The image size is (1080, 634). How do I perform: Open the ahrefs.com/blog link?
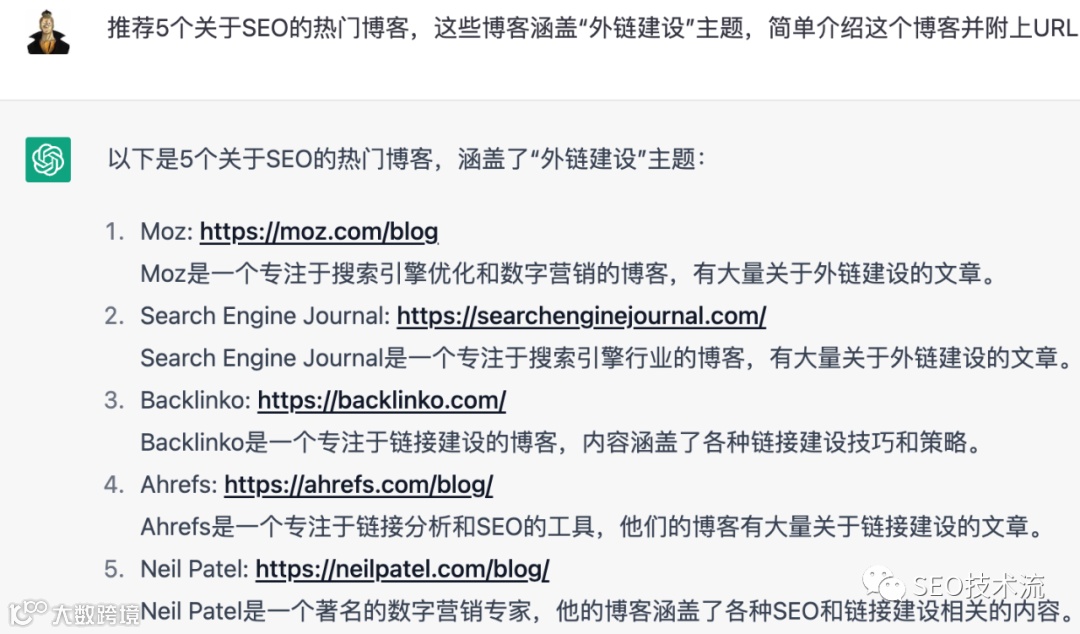(x=358, y=485)
